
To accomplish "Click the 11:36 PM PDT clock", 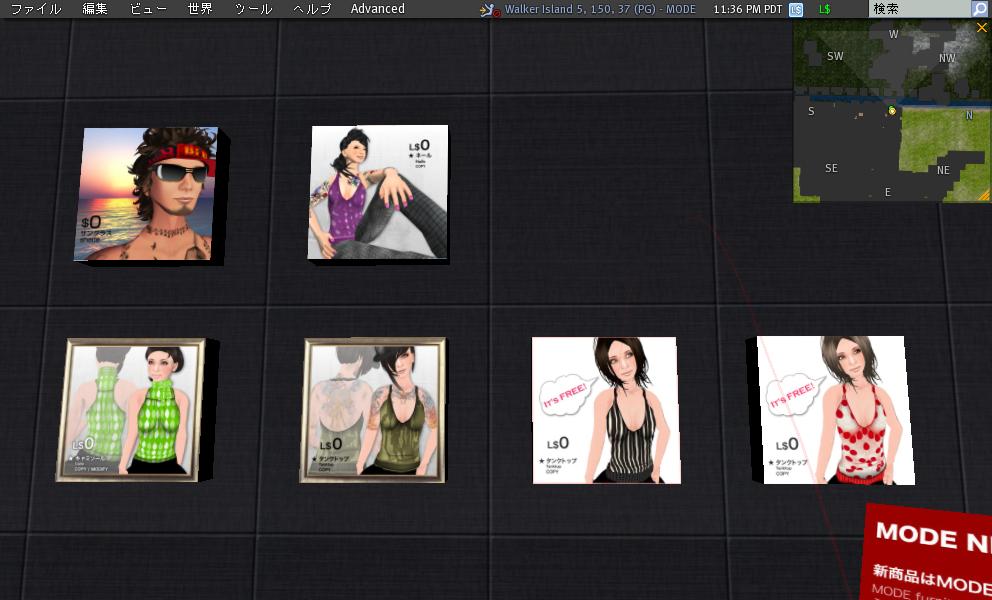I will 748,9.
